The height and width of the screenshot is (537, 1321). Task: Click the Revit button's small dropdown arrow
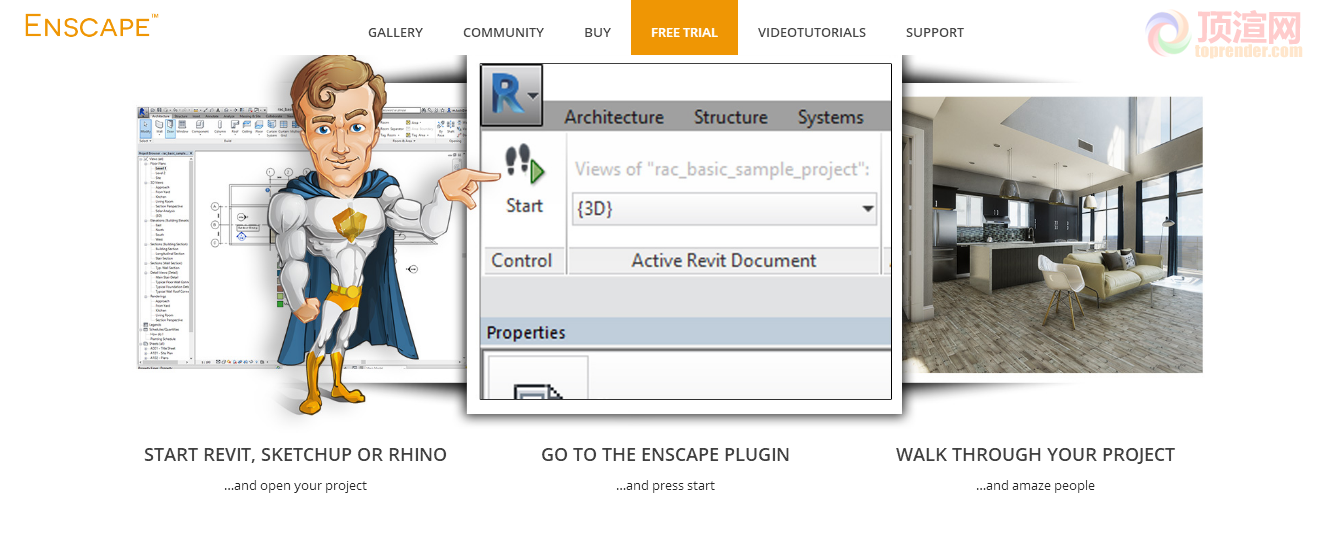[534, 96]
